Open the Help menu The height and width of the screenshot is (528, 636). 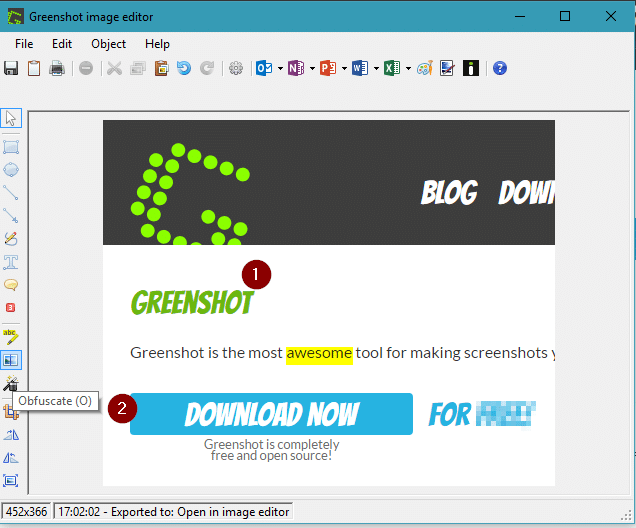point(157,44)
